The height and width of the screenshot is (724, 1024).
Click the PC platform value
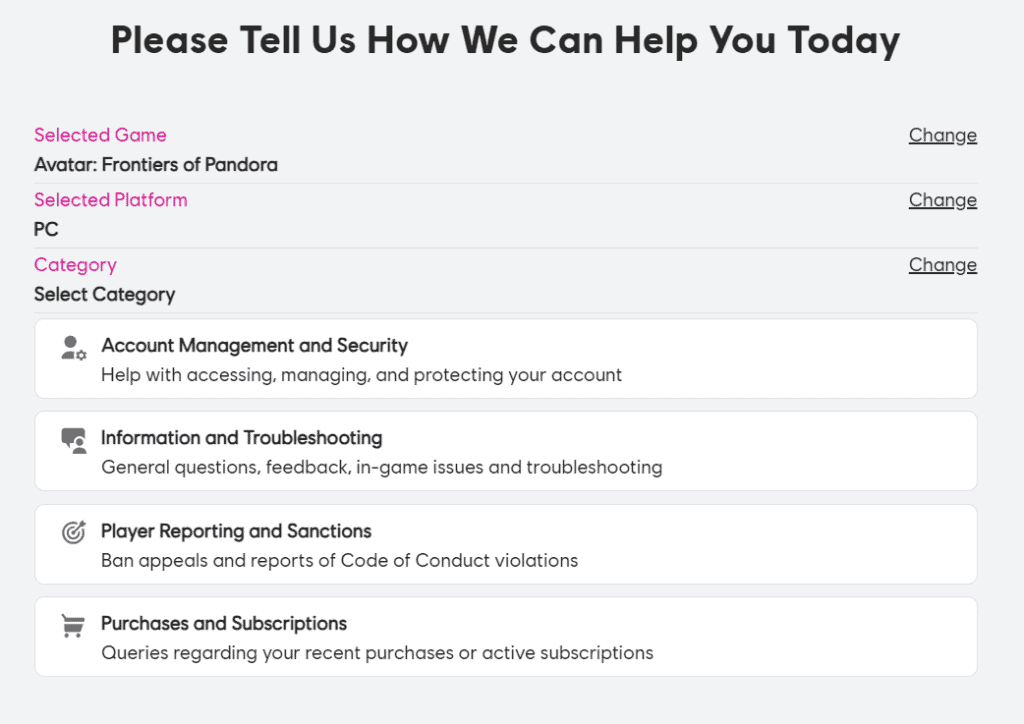coord(46,229)
